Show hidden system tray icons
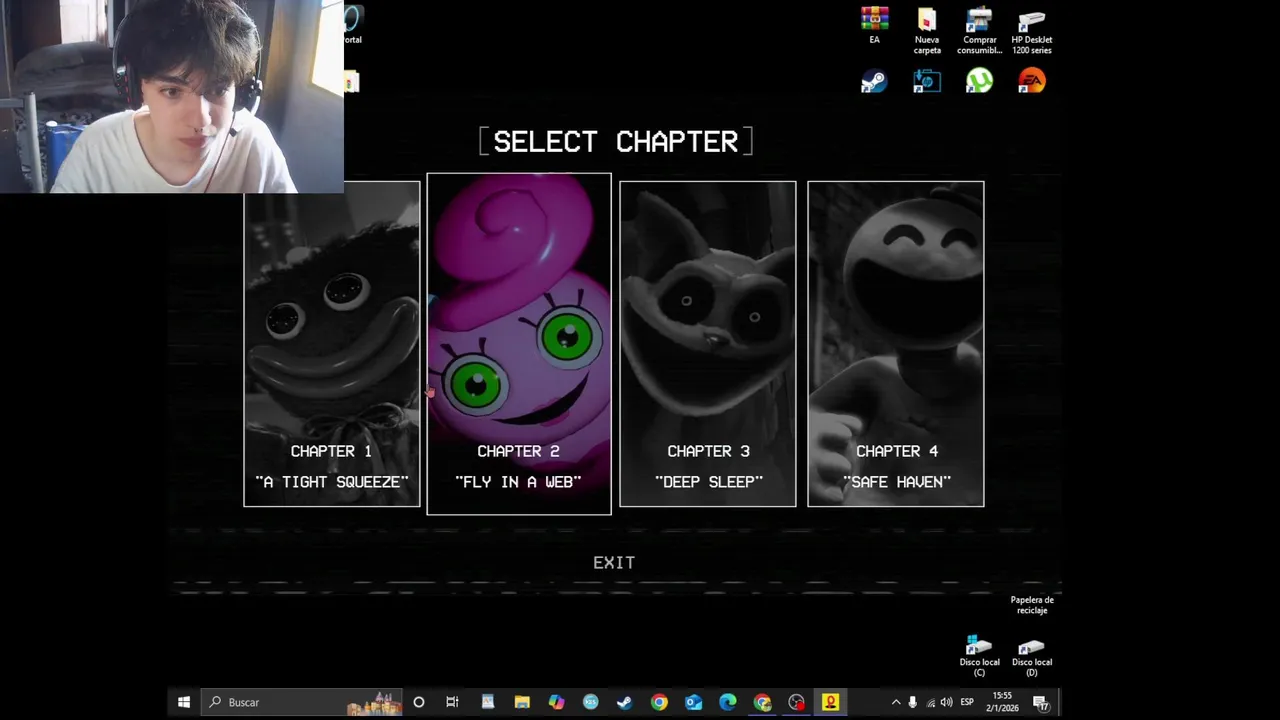The image size is (1280, 720). coord(896,702)
